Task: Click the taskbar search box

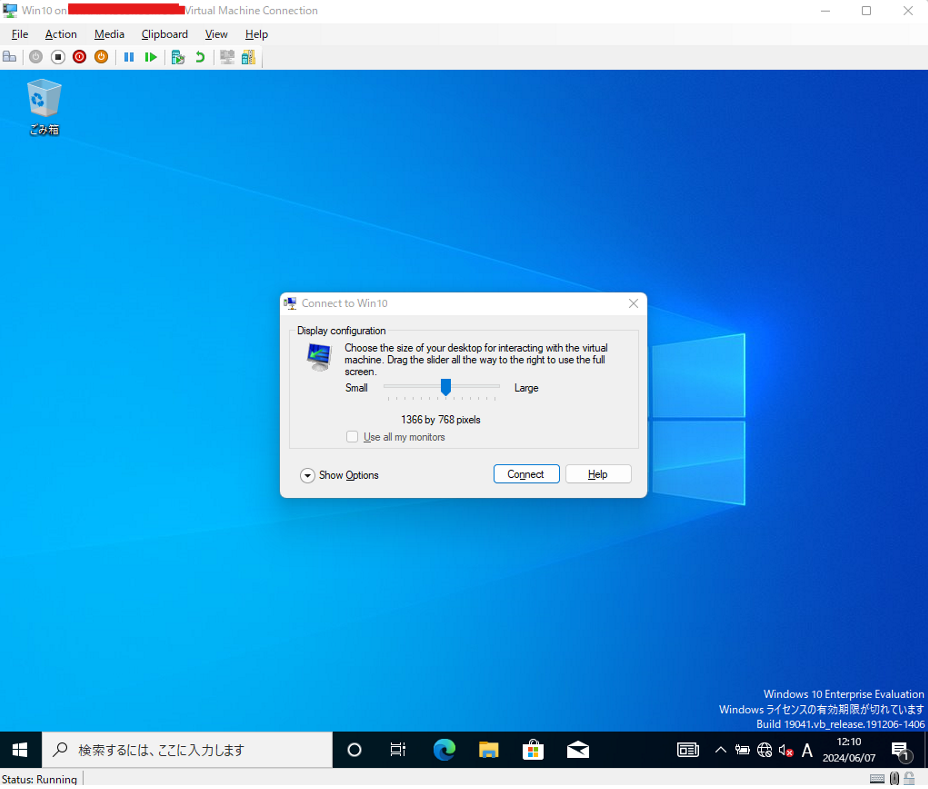Action: pos(187,750)
